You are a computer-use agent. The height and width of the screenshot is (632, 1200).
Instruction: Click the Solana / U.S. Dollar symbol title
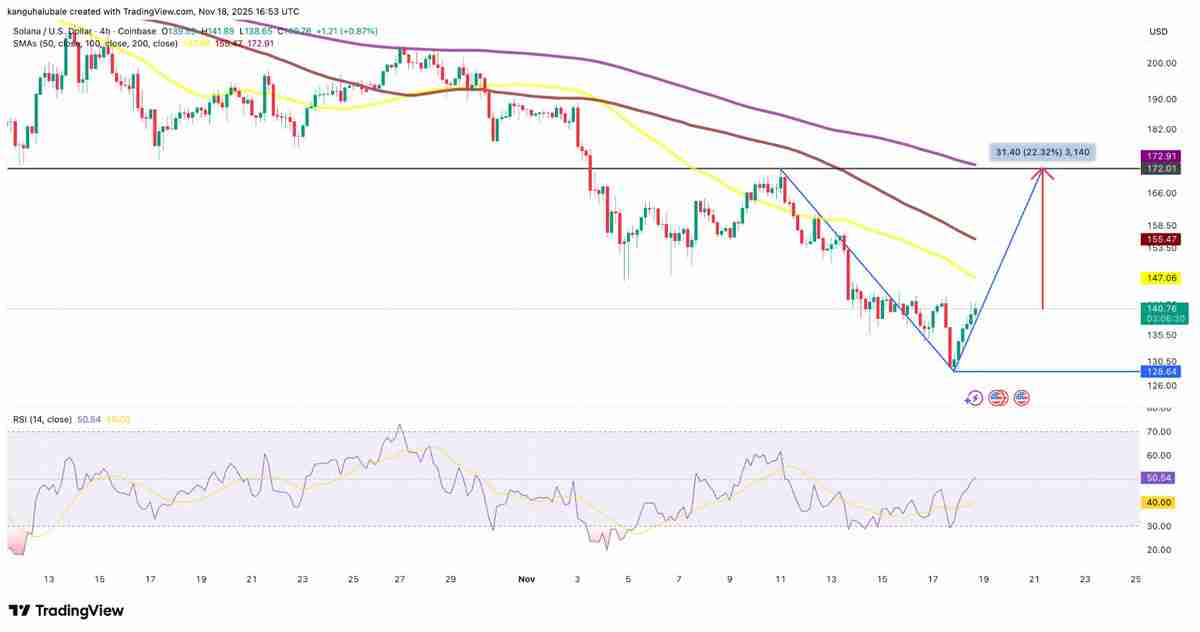(x=60, y=32)
